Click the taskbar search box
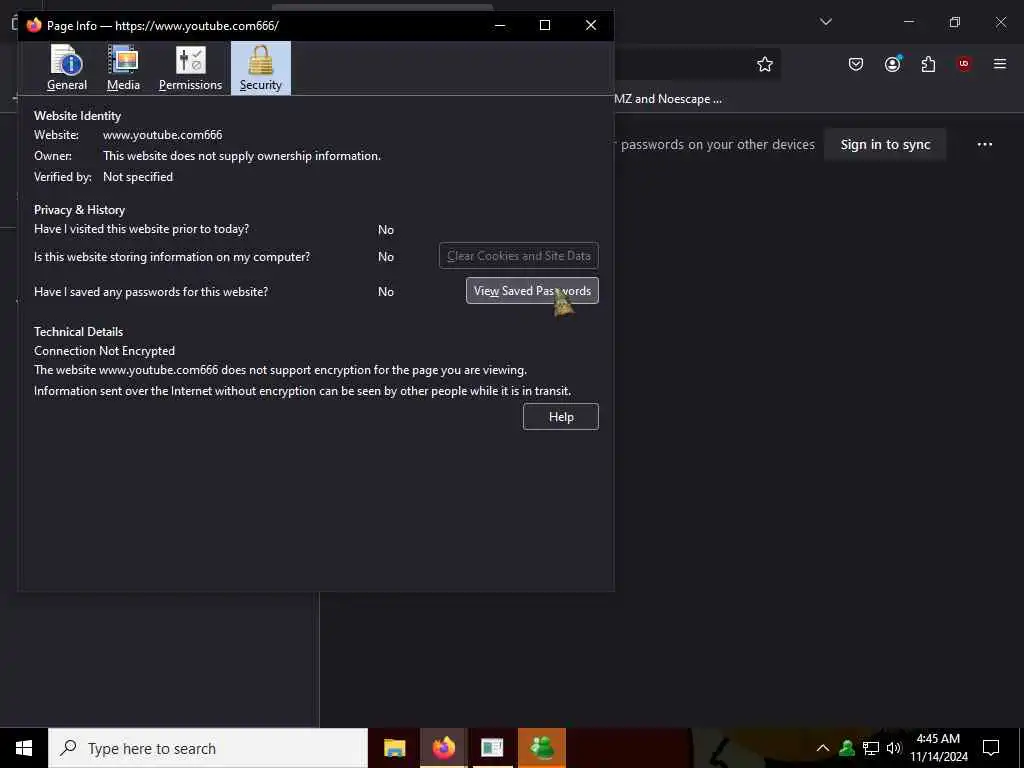The image size is (1024, 768). (208, 748)
